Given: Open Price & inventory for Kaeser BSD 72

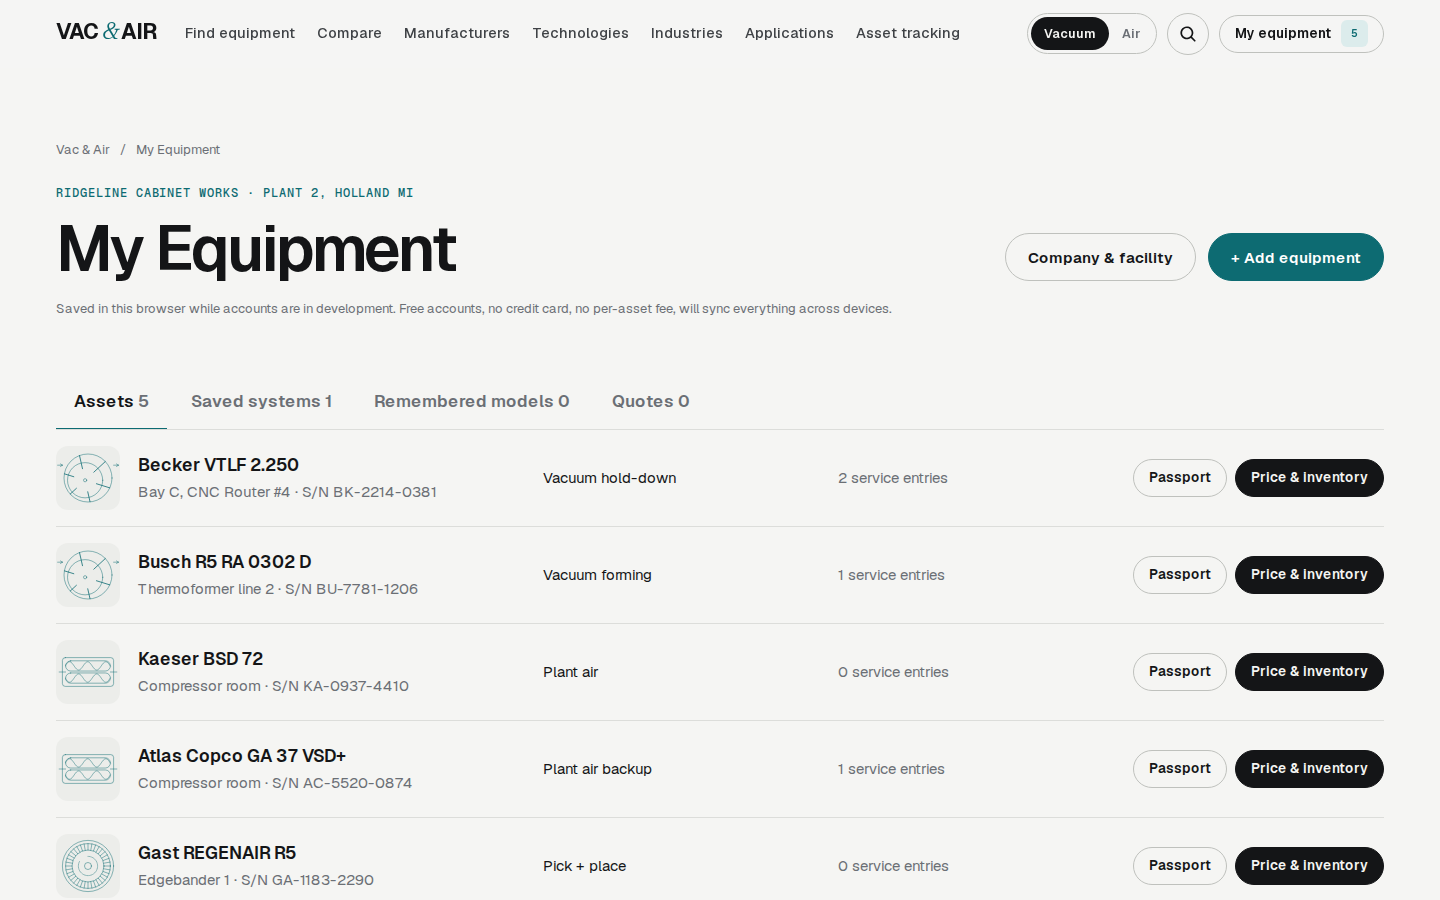Looking at the screenshot, I should (x=1309, y=672).
